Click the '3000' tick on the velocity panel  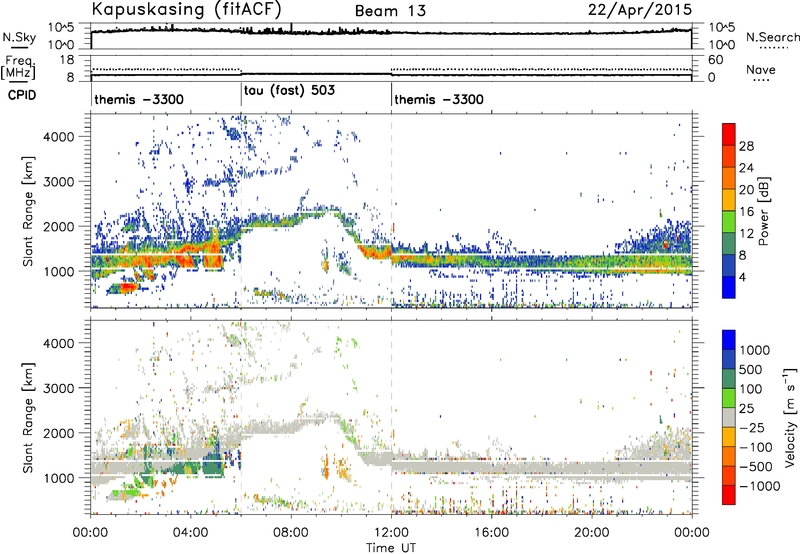coord(58,388)
